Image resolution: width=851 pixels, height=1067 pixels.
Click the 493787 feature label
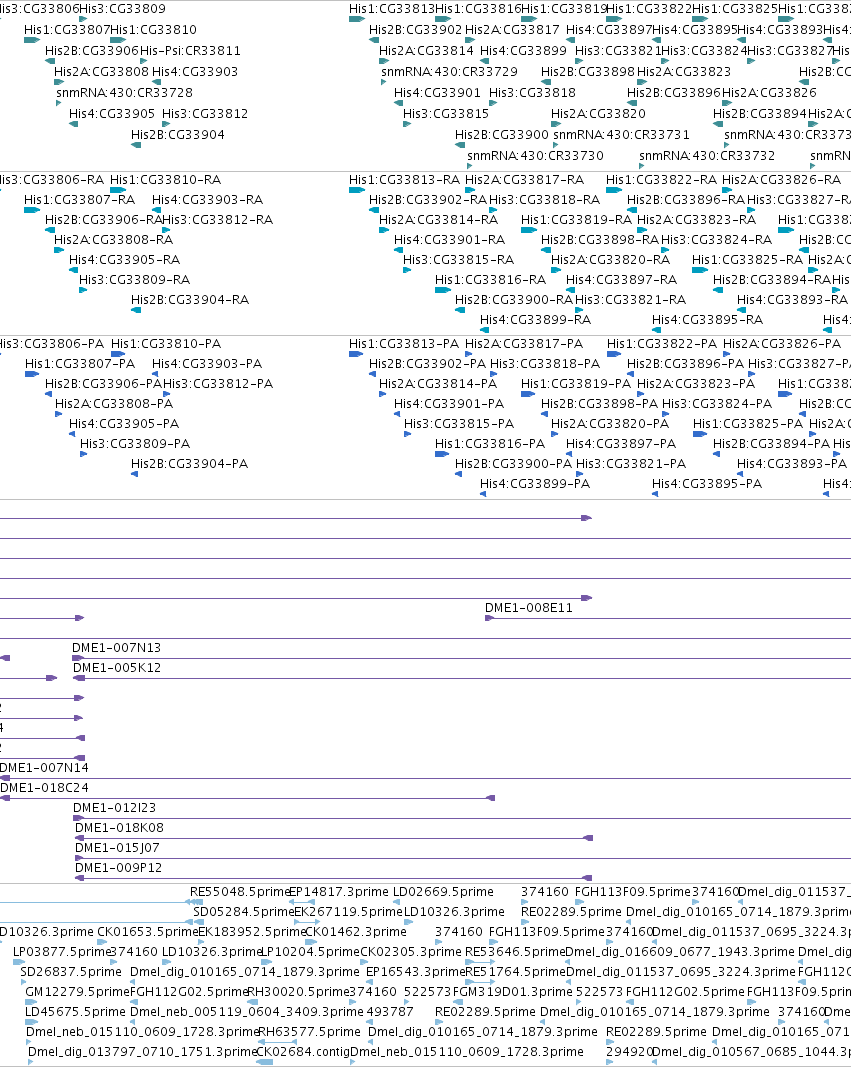(x=390, y=1013)
